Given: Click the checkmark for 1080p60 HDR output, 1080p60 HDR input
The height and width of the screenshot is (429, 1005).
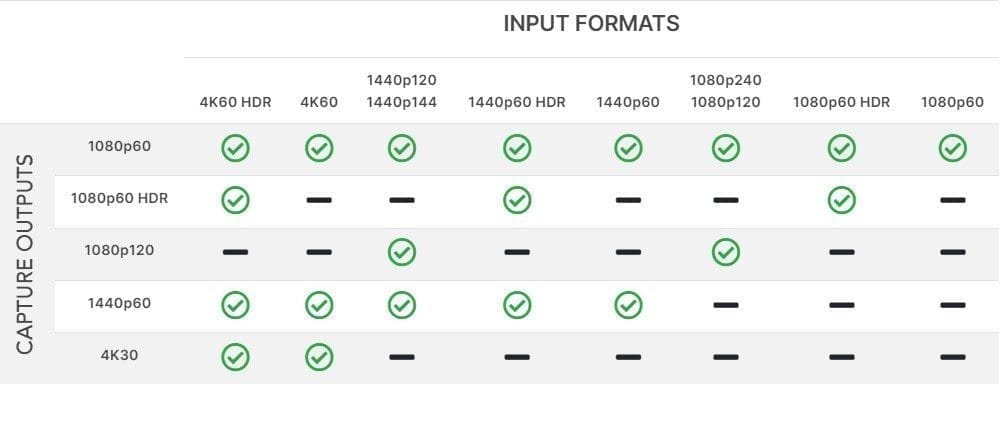Looking at the screenshot, I should 841,200.
